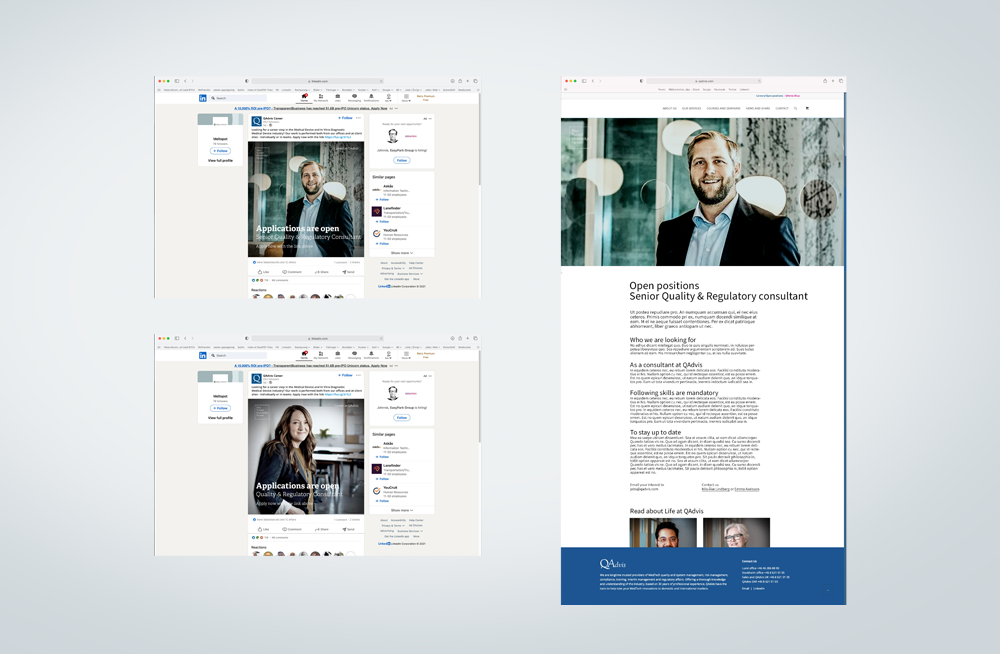Open the Work dropdown above the bearded man's post
Screen dimensions: 1000x654
click(x=407, y=97)
